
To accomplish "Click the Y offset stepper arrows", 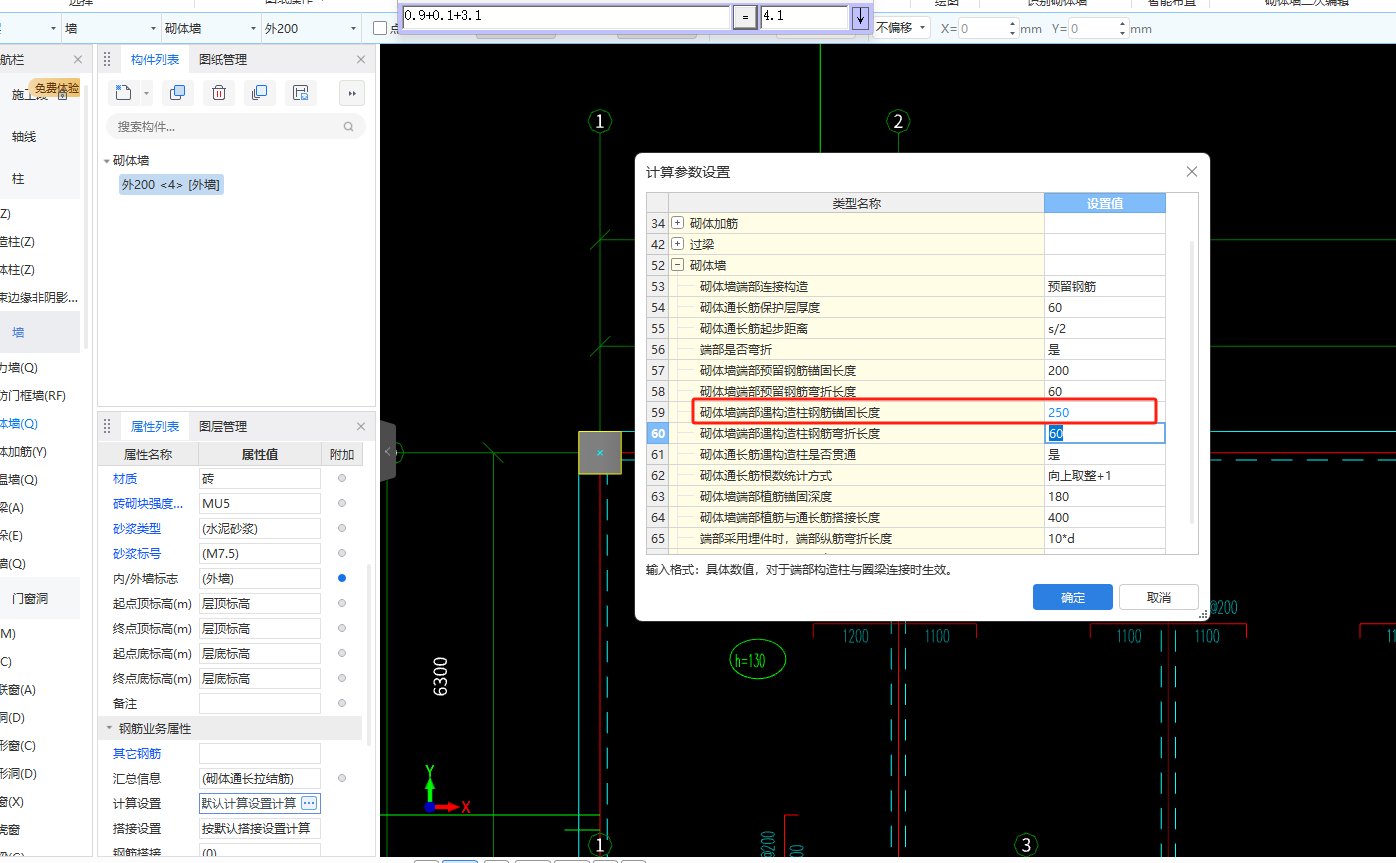I will [1121, 29].
